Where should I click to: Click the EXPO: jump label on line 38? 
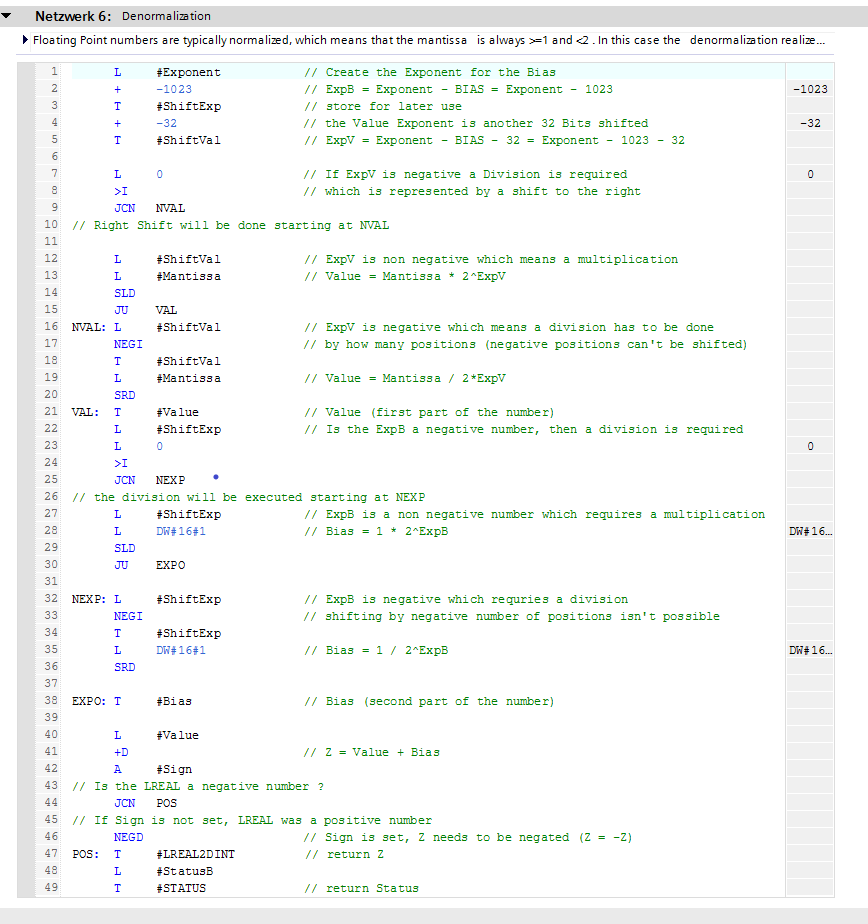click(88, 701)
